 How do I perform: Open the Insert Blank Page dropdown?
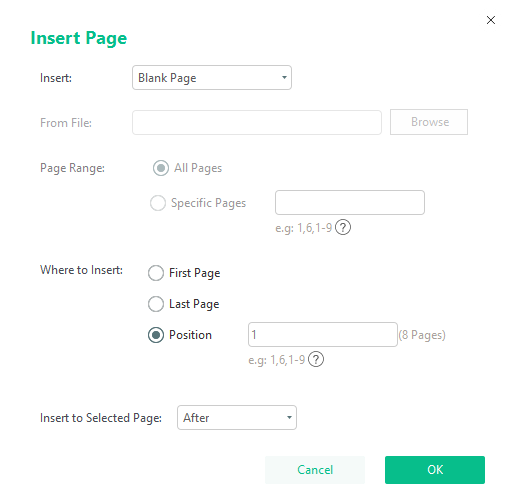point(212,78)
